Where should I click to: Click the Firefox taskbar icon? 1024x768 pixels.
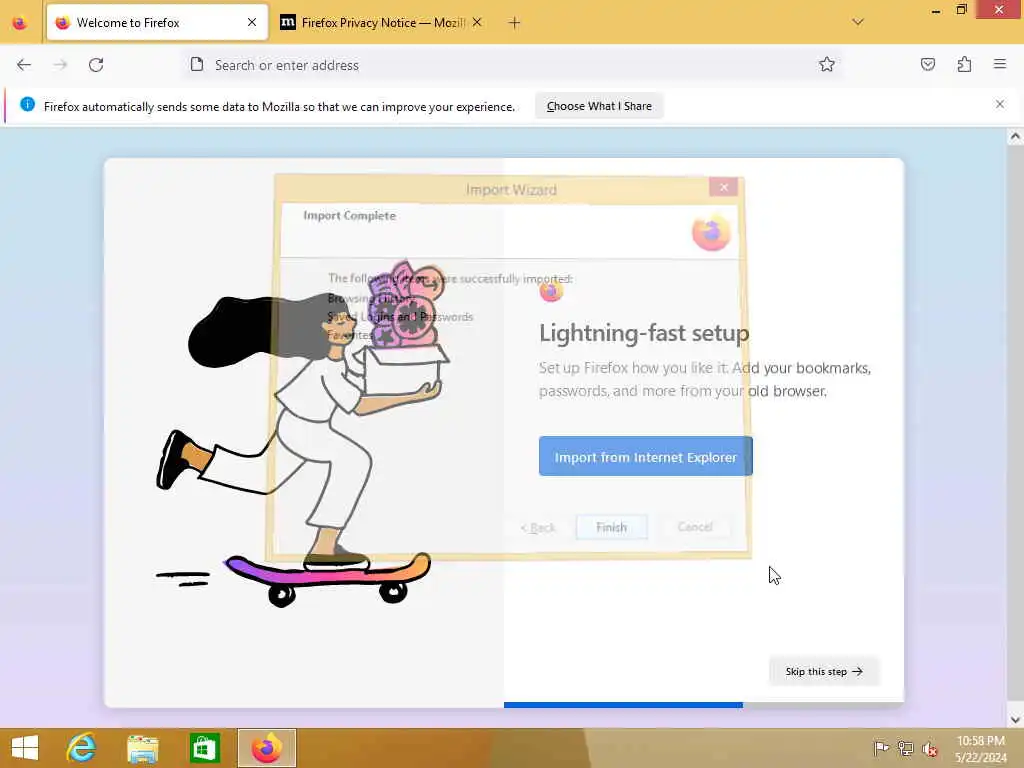coord(266,748)
